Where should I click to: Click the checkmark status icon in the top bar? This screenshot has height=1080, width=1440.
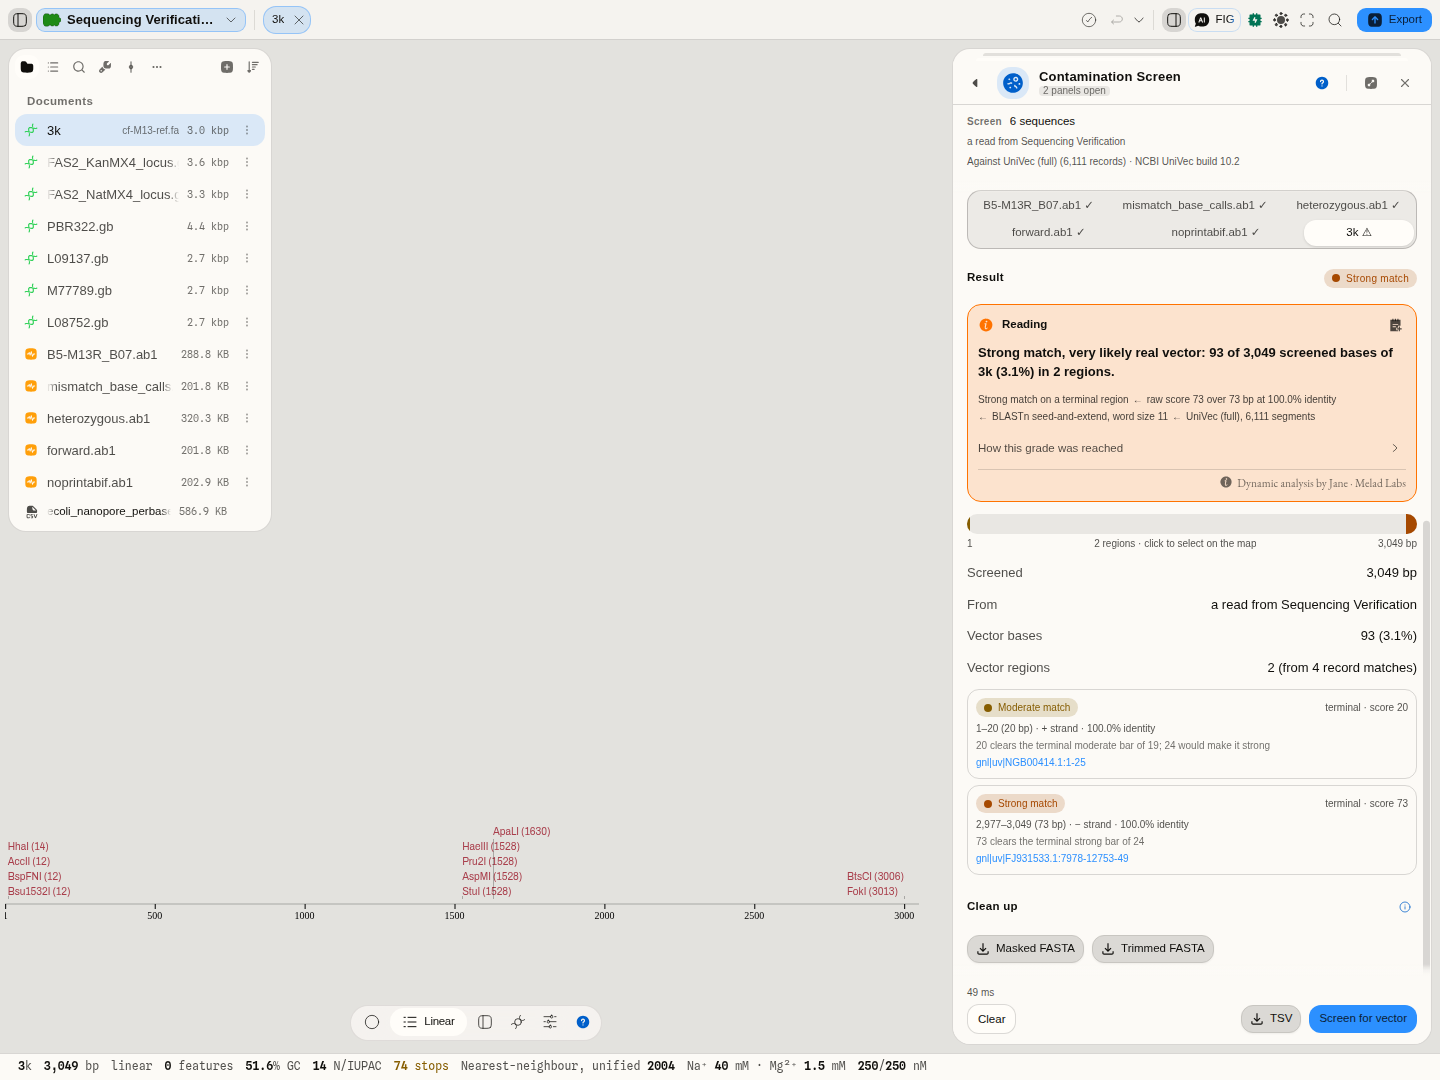tap(1089, 20)
